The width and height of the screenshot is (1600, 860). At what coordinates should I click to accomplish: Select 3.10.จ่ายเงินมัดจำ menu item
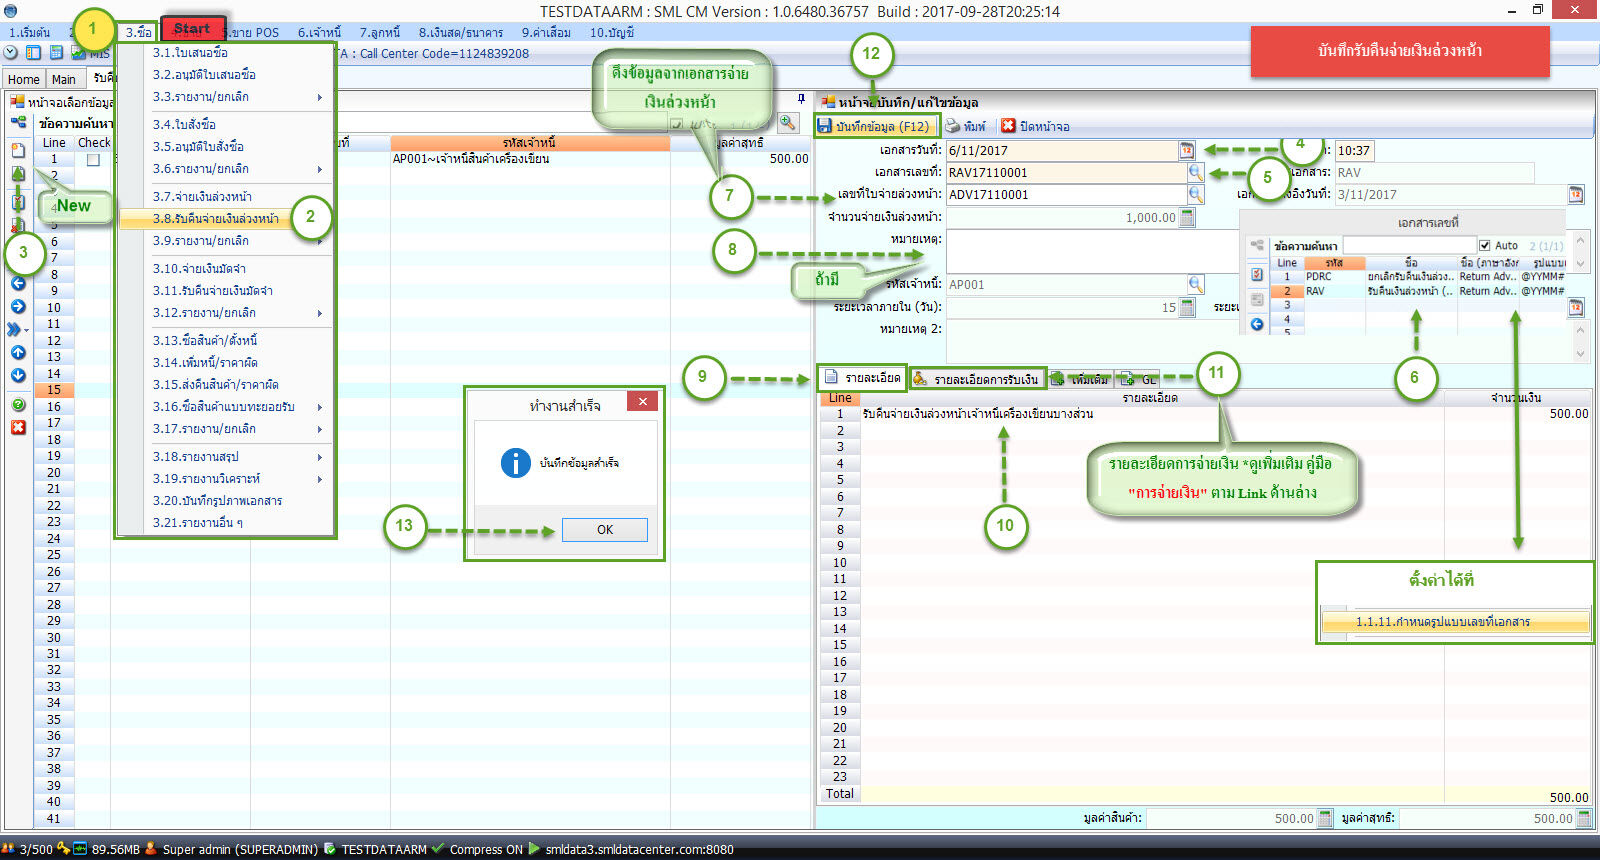pos(199,269)
